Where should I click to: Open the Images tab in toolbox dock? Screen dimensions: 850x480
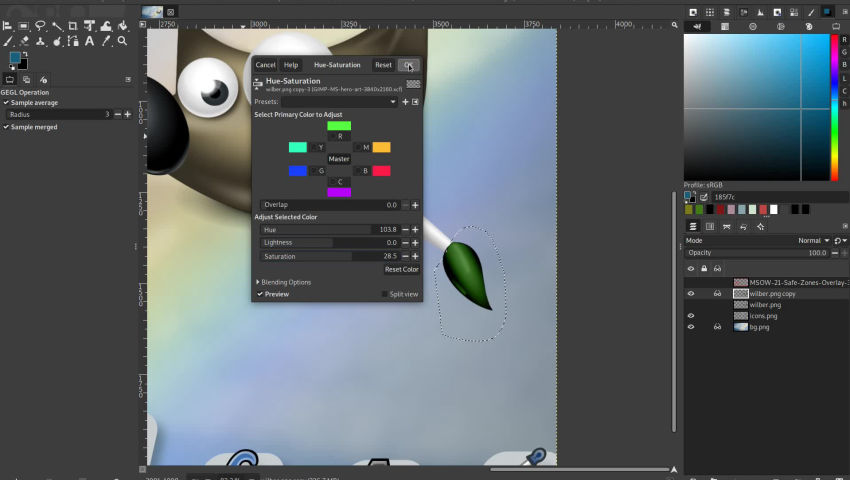[x=27, y=80]
